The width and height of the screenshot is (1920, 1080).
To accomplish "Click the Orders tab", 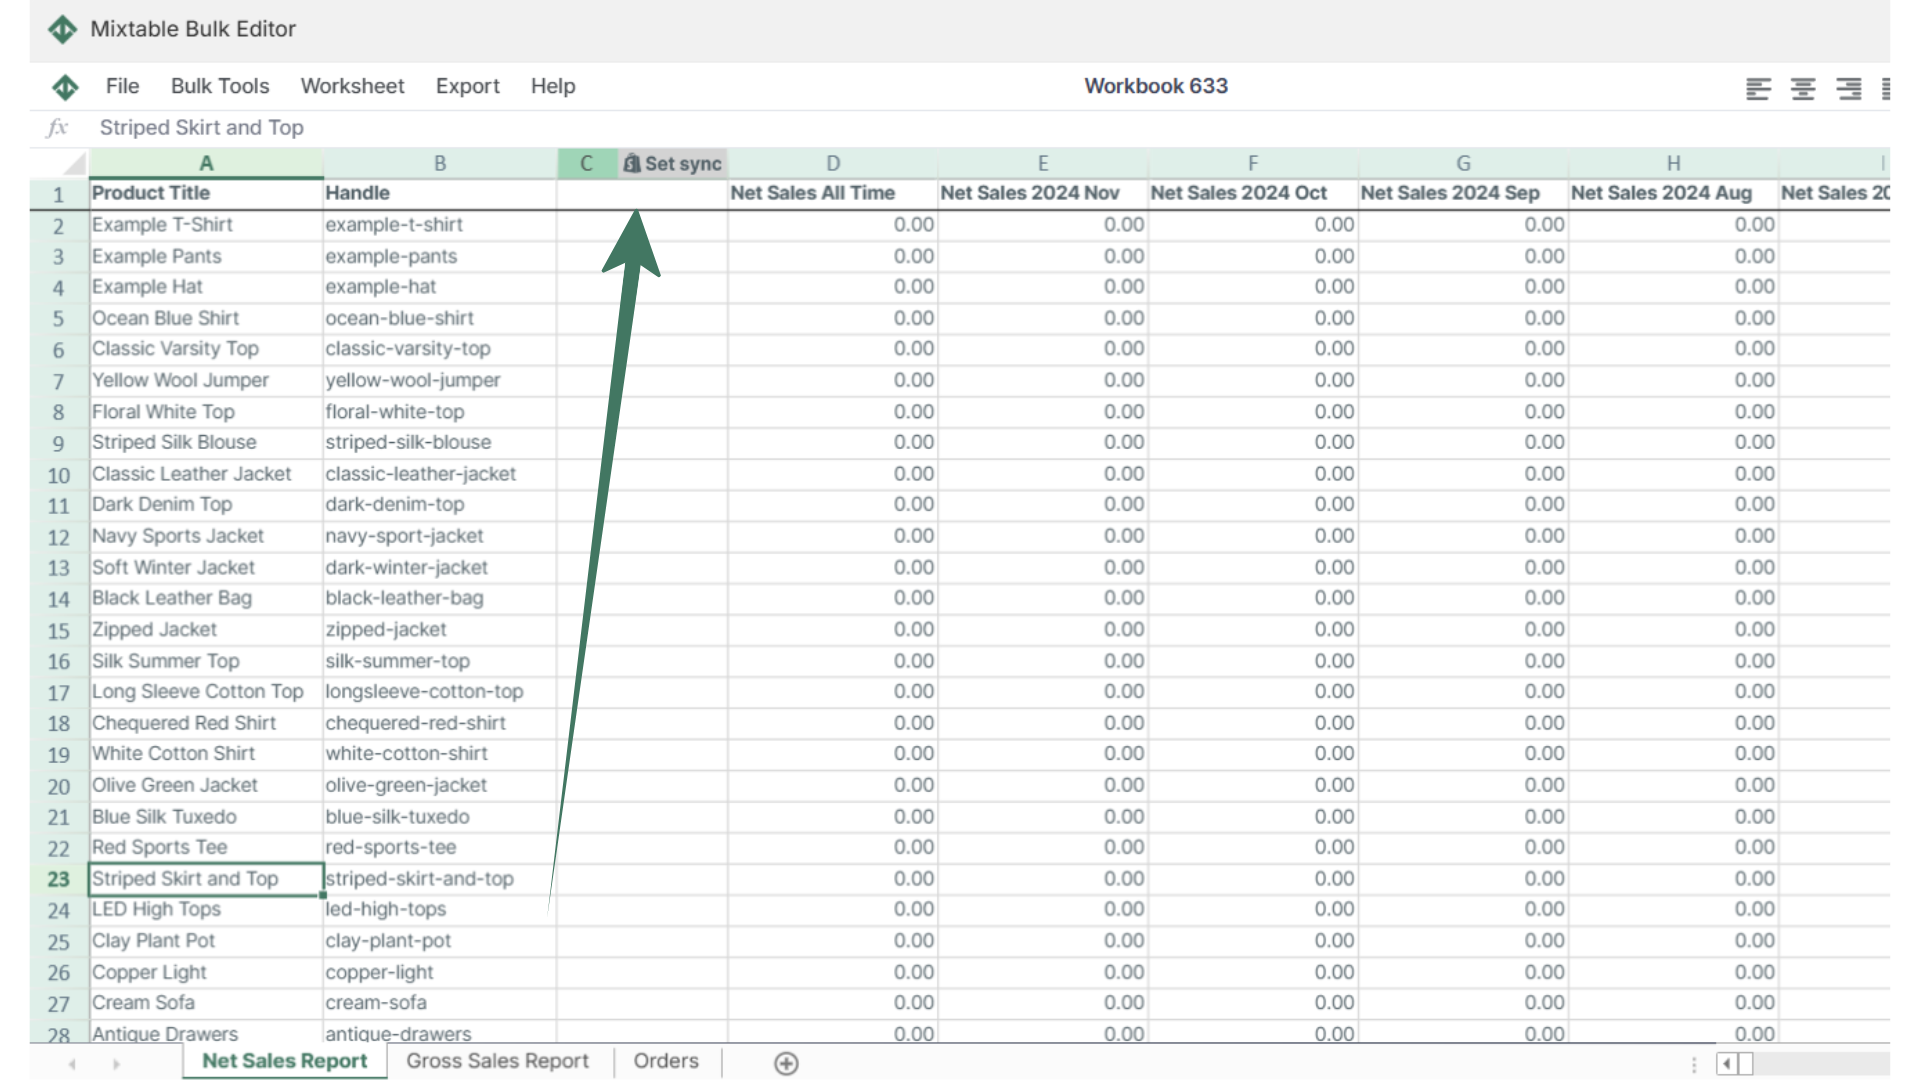I will 665,1062.
